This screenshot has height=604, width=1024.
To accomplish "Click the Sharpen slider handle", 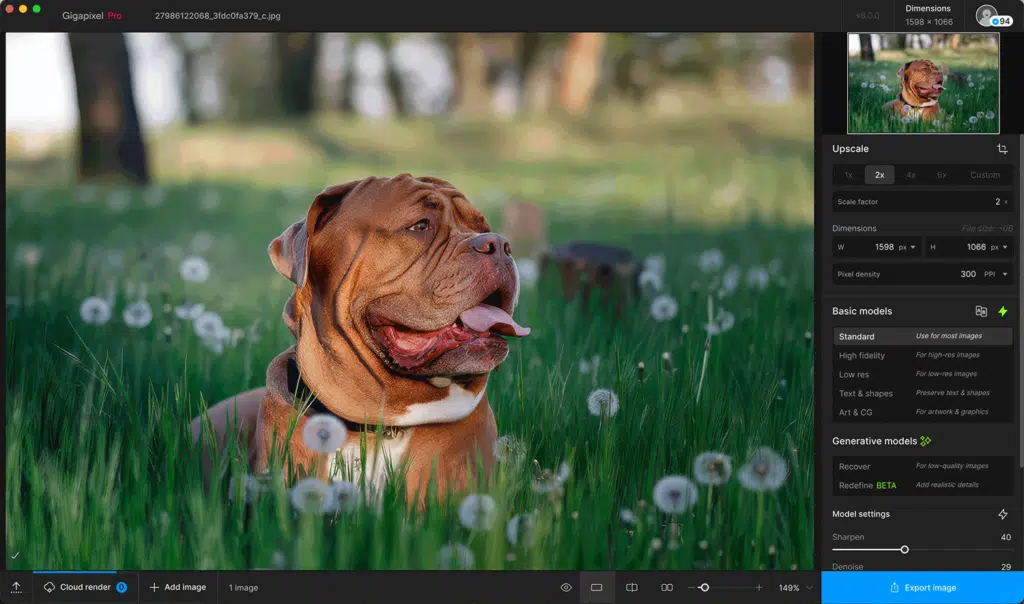I will (x=904, y=549).
